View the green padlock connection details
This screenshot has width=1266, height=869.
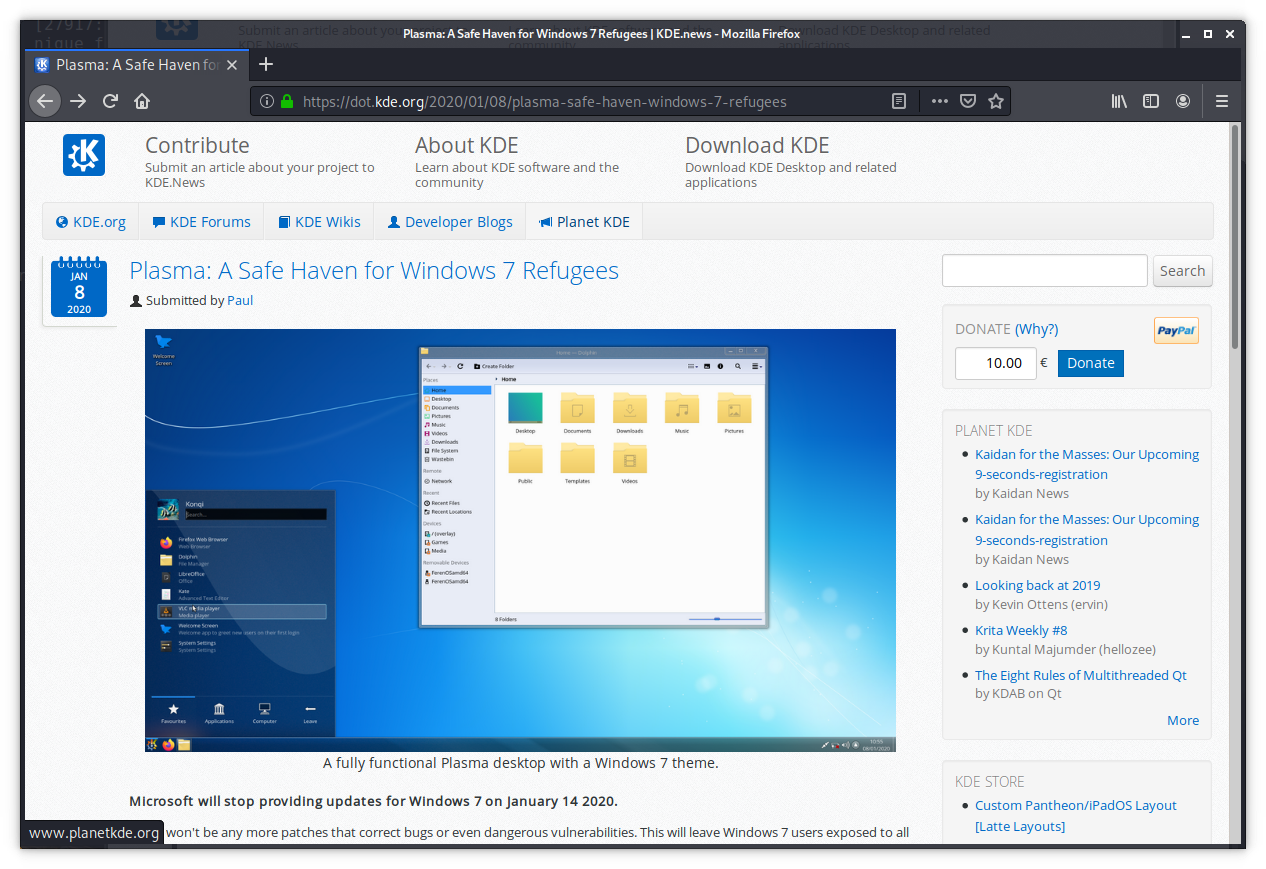tap(287, 101)
